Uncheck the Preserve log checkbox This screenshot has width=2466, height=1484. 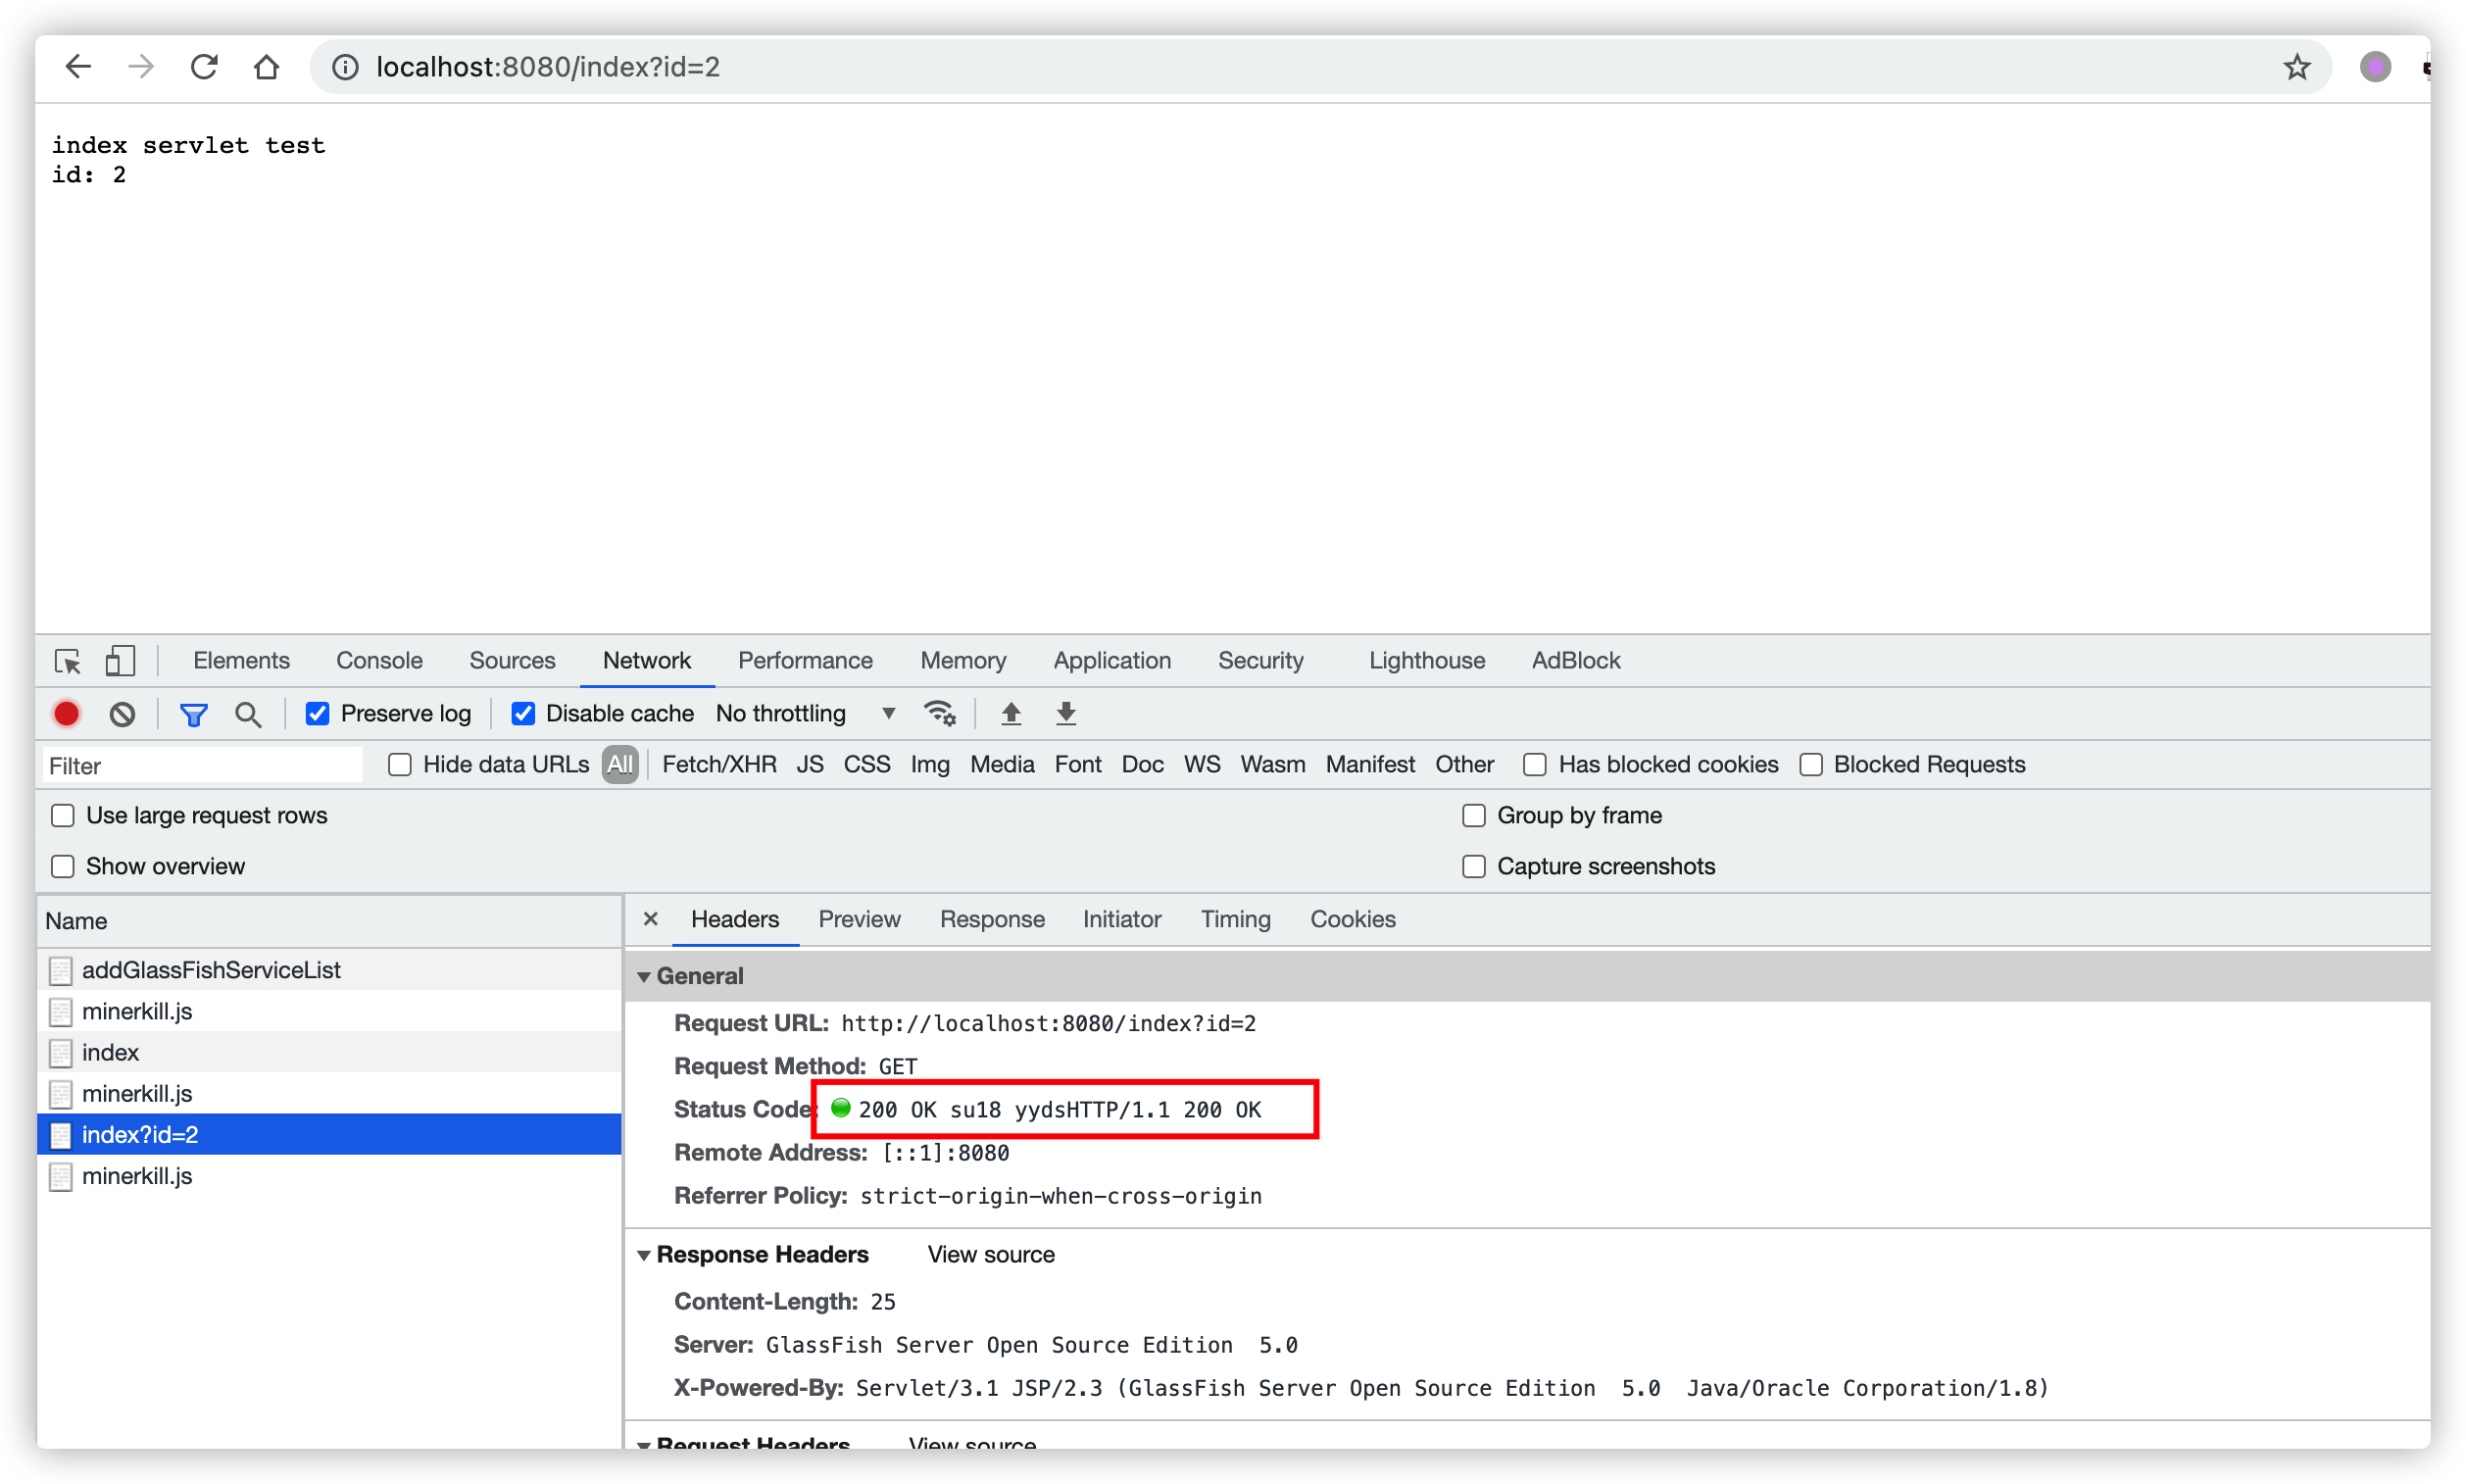click(317, 713)
